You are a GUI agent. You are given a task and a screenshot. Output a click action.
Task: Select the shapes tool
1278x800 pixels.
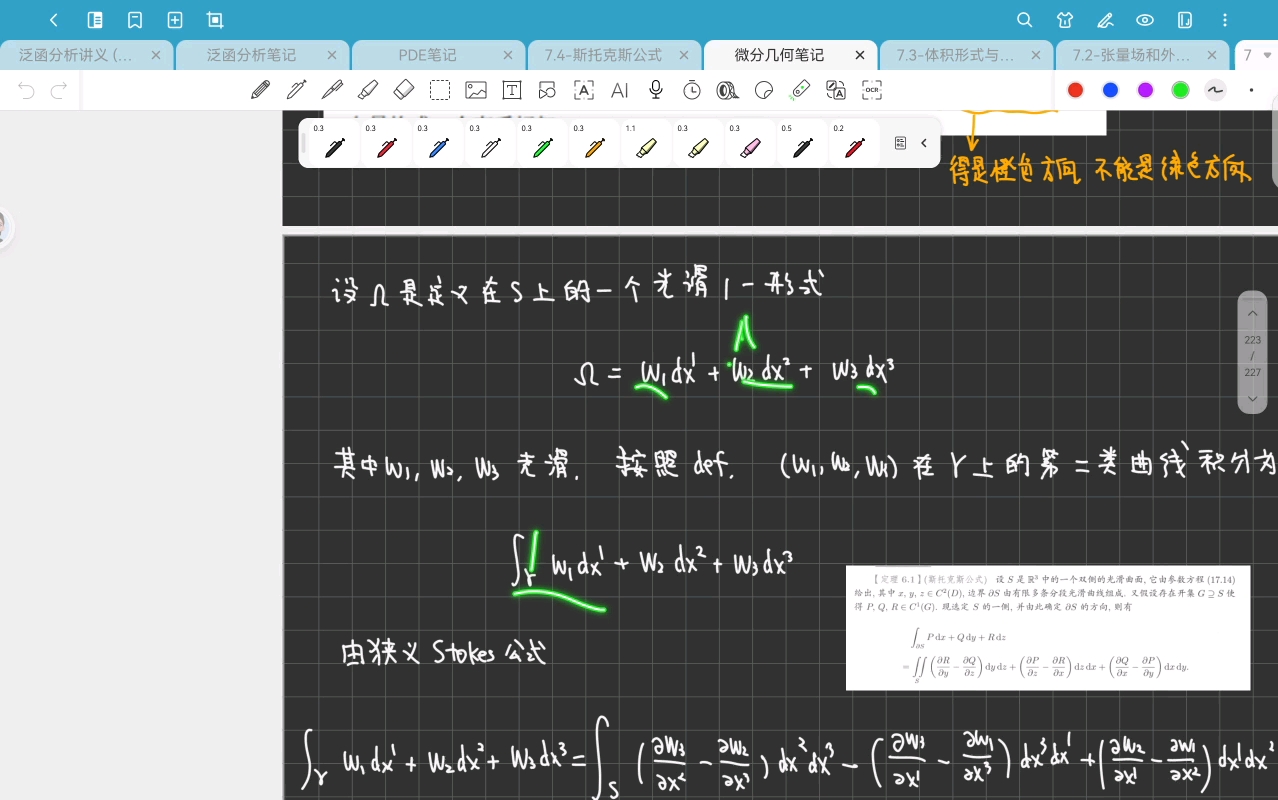[547, 90]
